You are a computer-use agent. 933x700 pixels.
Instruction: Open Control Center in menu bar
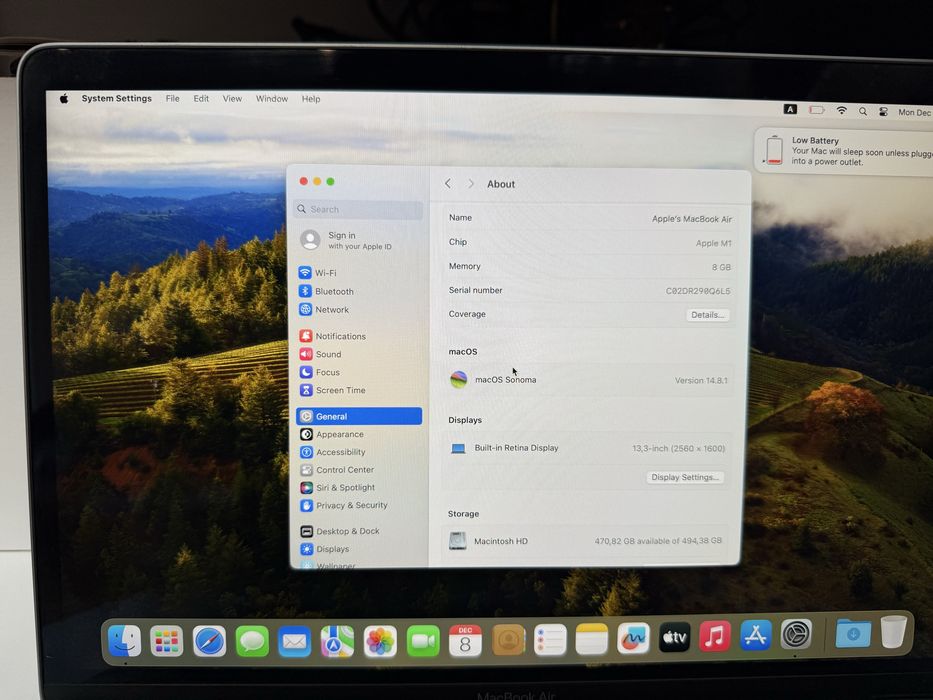pyautogui.click(x=884, y=111)
